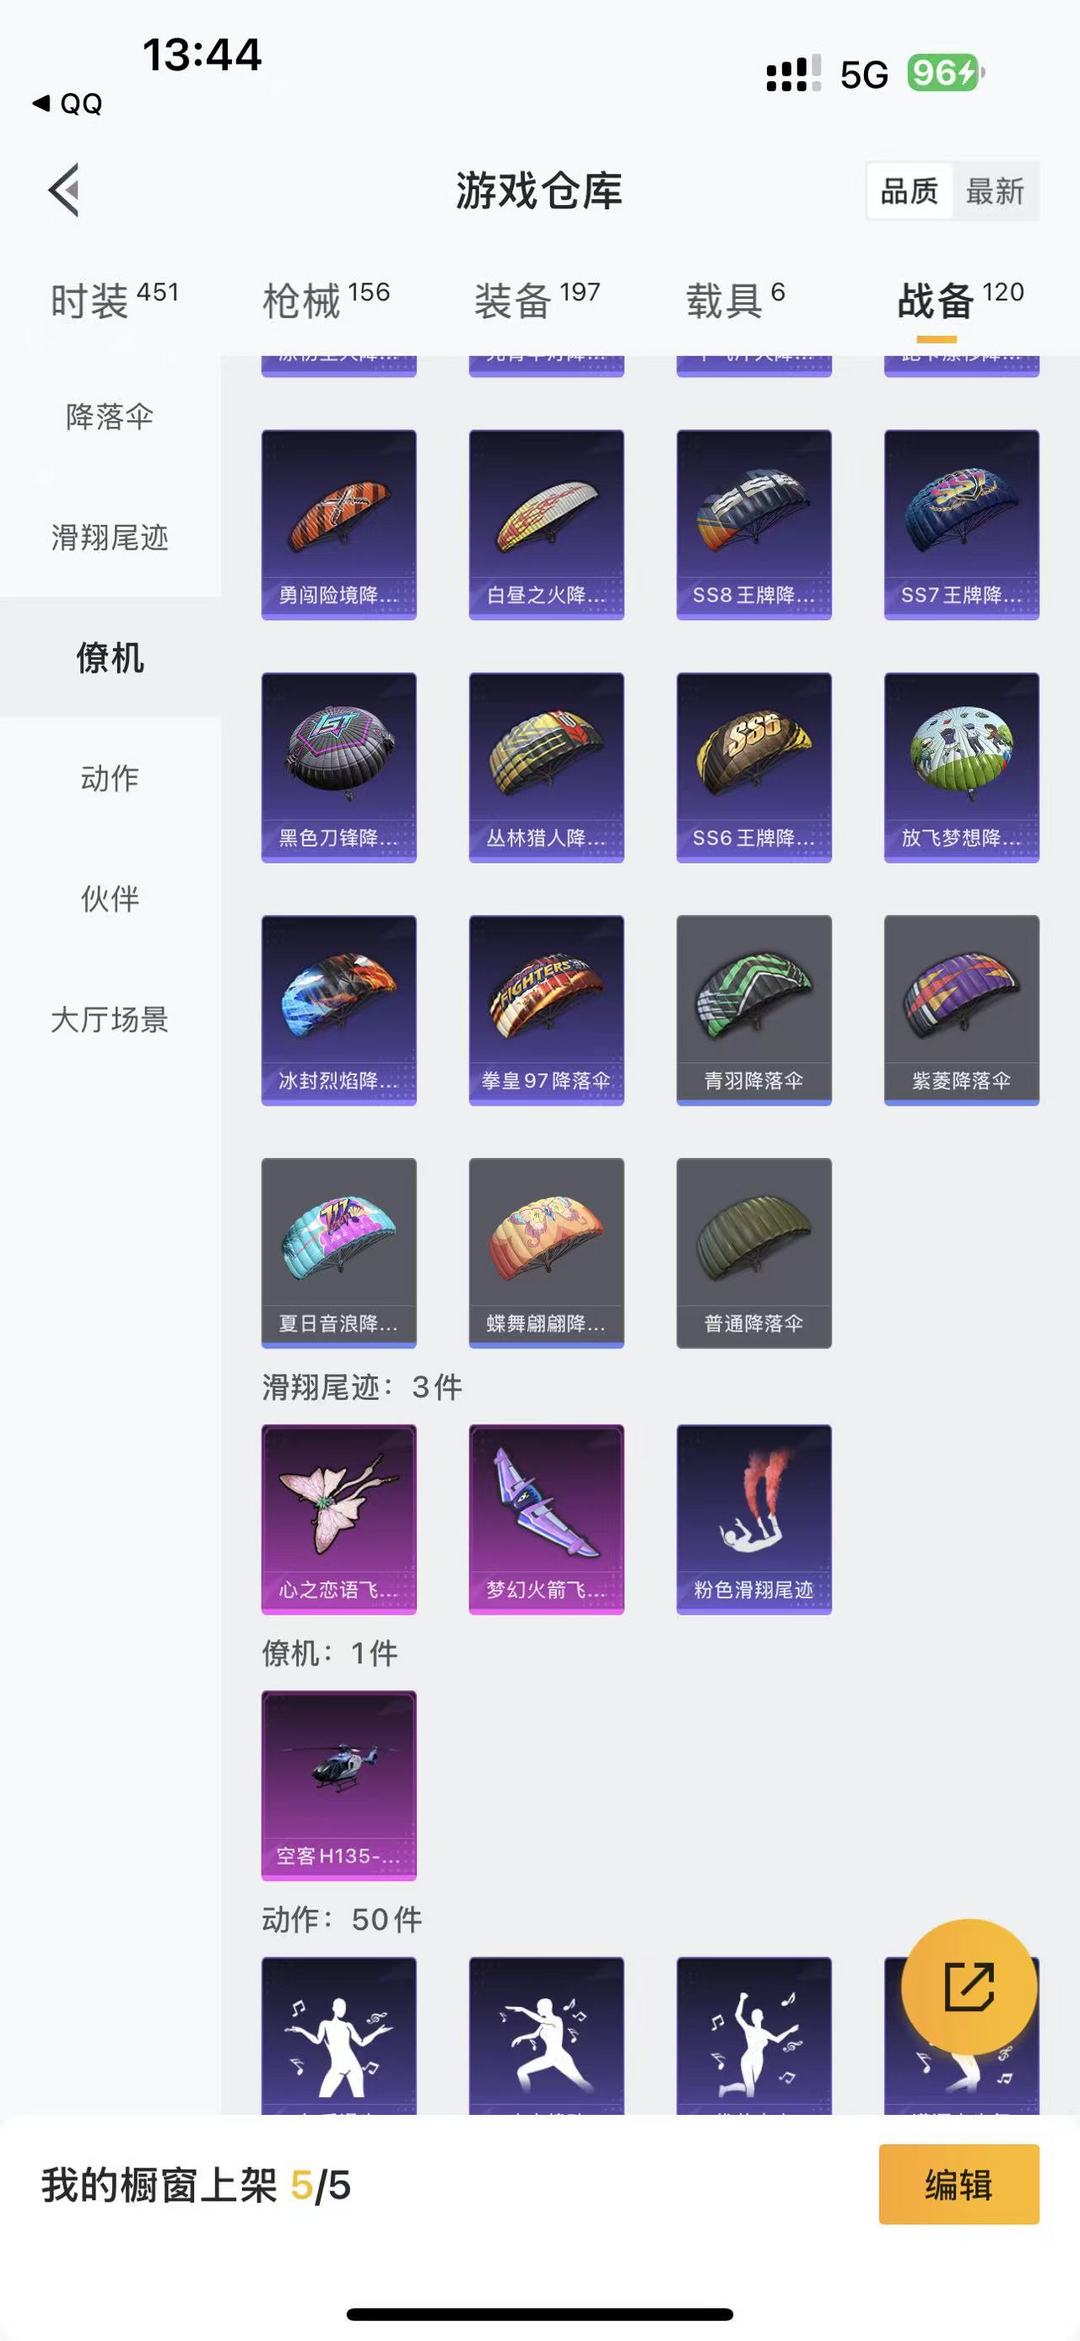This screenshot has width=1080, height=2341.
Task: Open the yellow share floating icon
Action: [x=969, y=1986]
